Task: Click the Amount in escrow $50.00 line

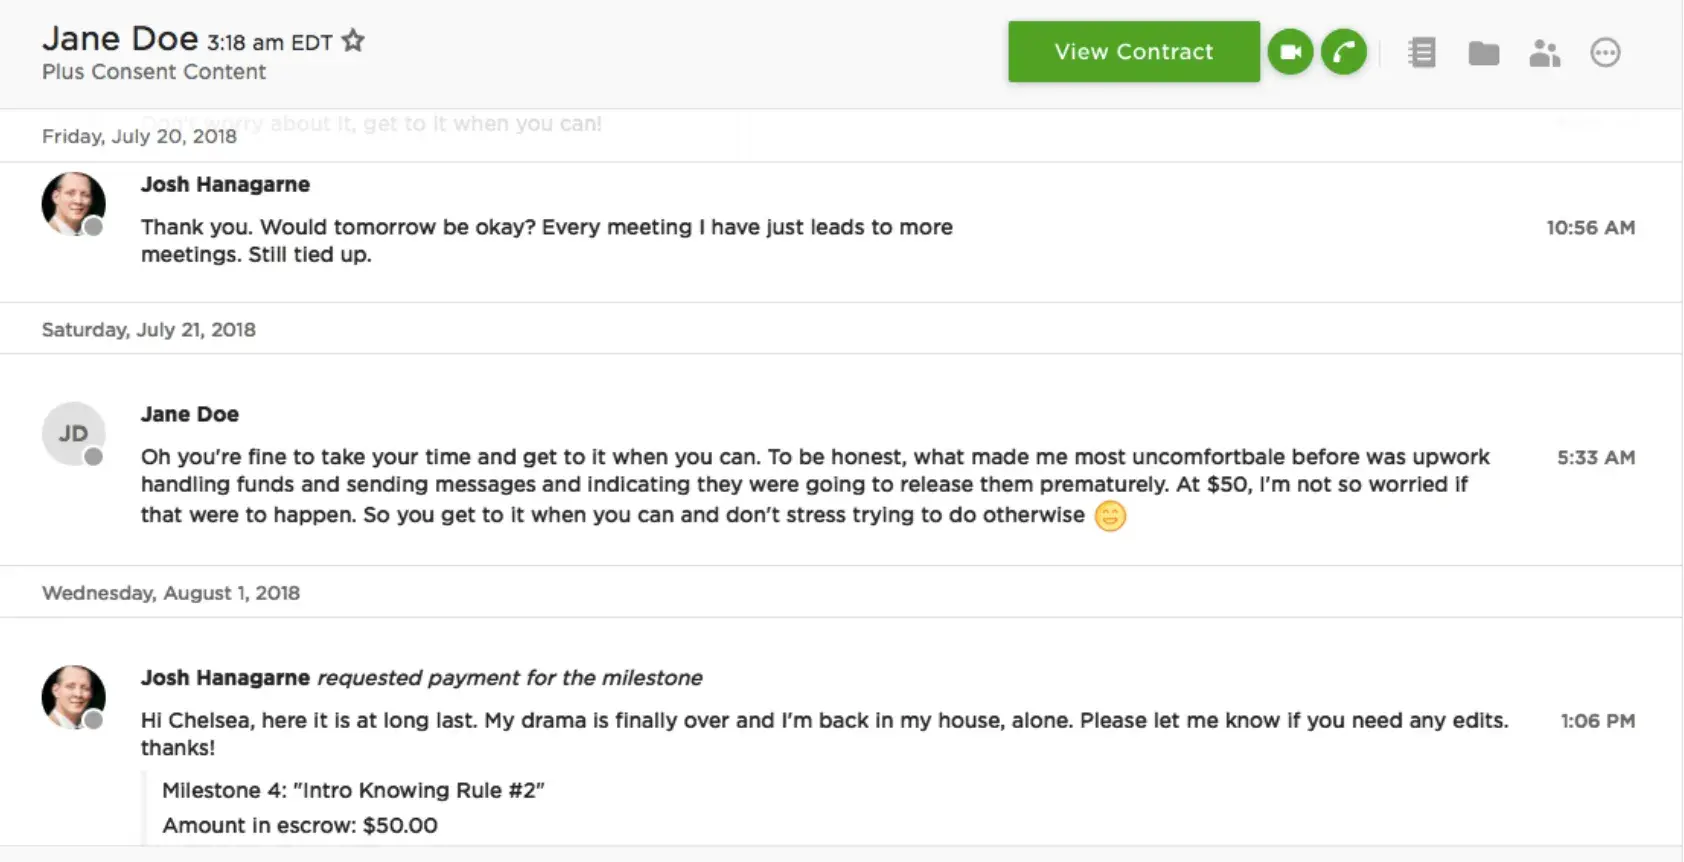Action: pyautogui.click(x=299, y=825)
